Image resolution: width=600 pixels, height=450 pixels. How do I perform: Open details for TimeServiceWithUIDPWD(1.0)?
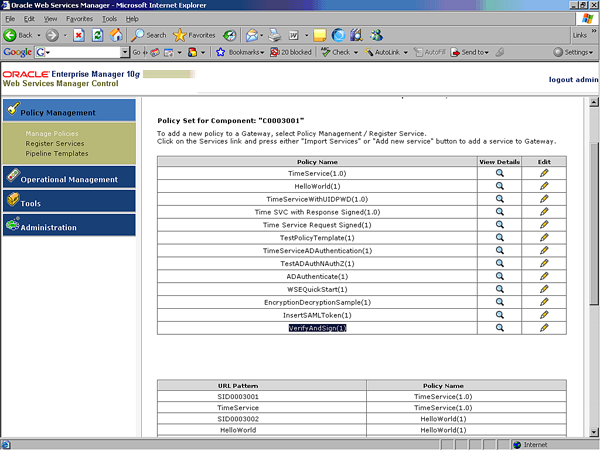(x=499, y=199)
